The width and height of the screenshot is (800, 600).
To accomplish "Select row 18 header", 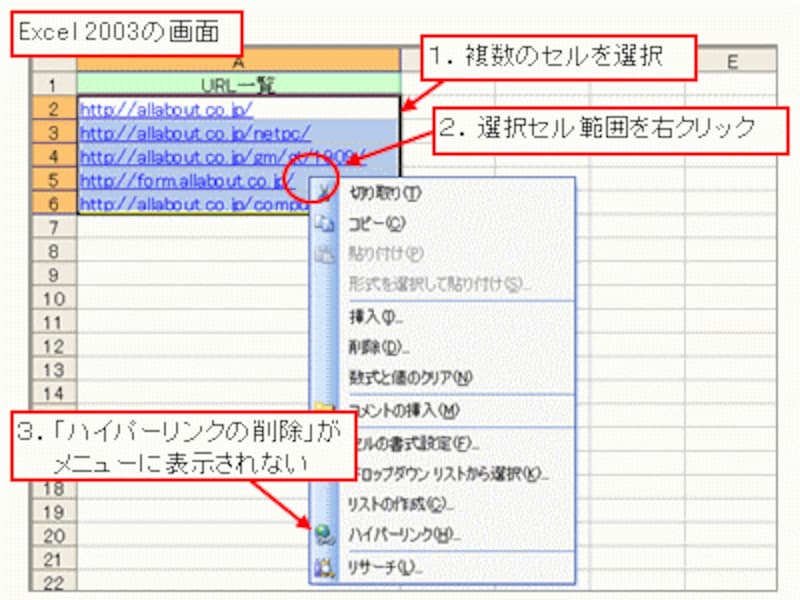I will click(x=54, y=489).
